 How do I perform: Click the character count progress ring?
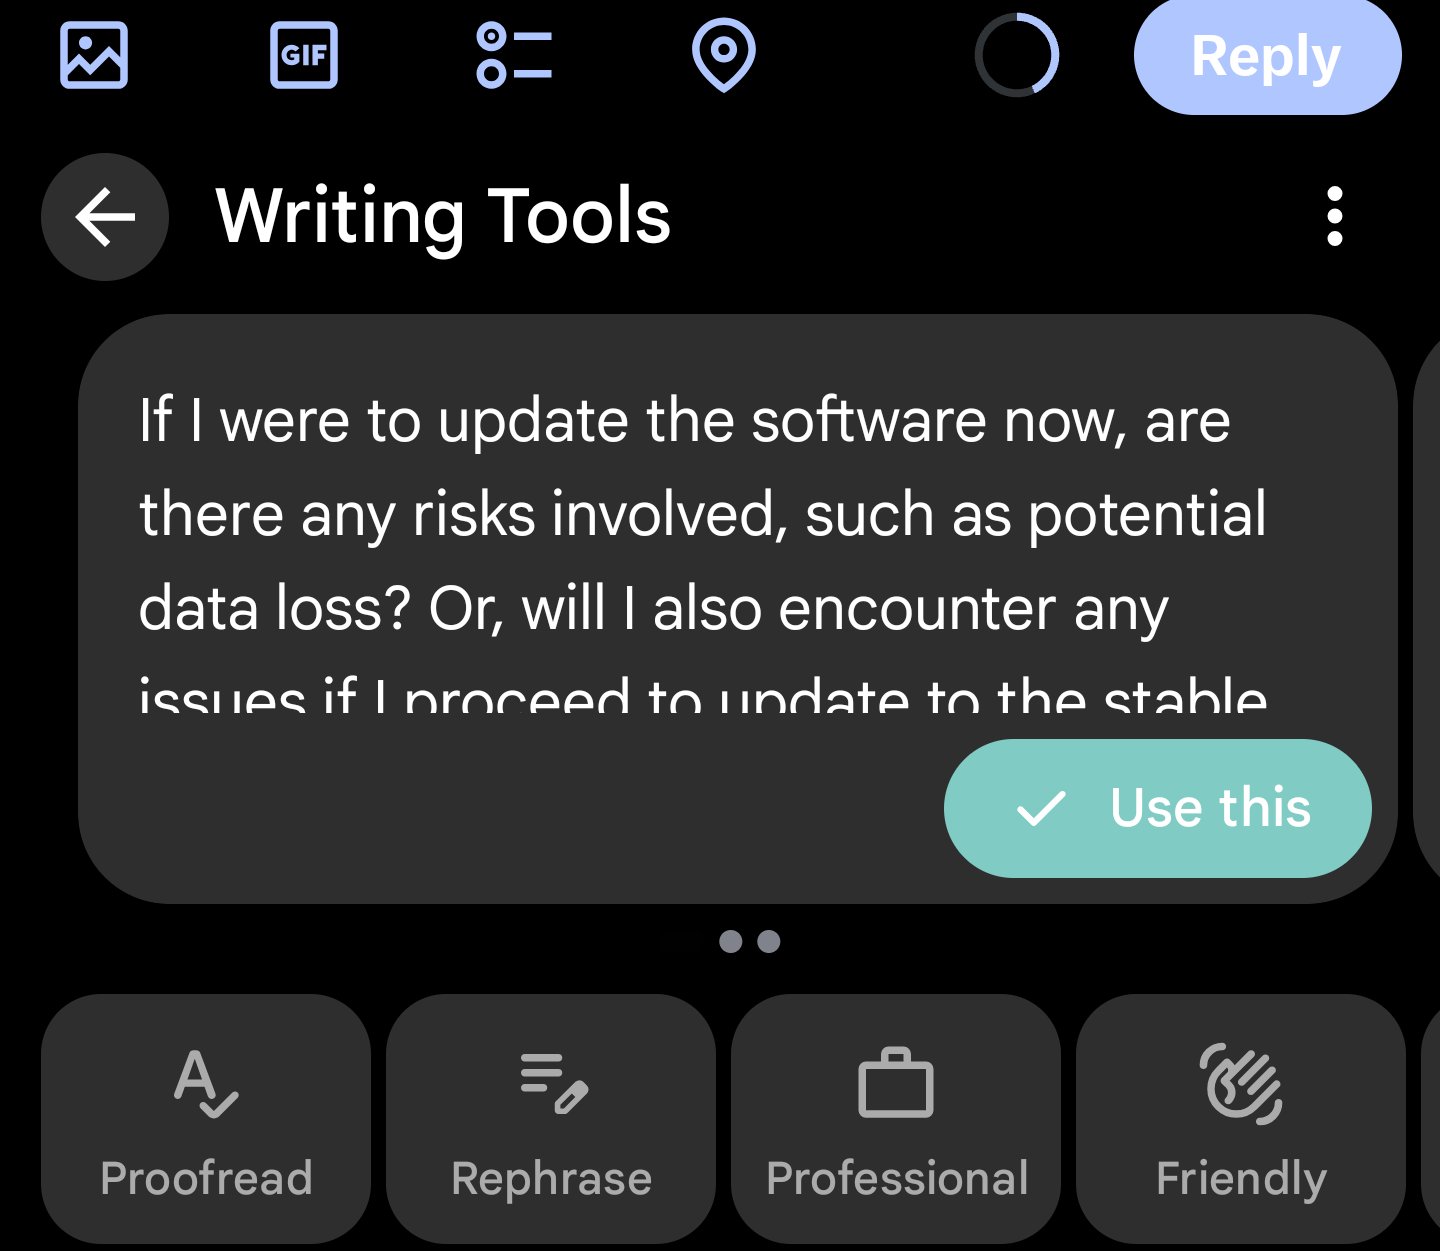click(x=1016, y=55)
